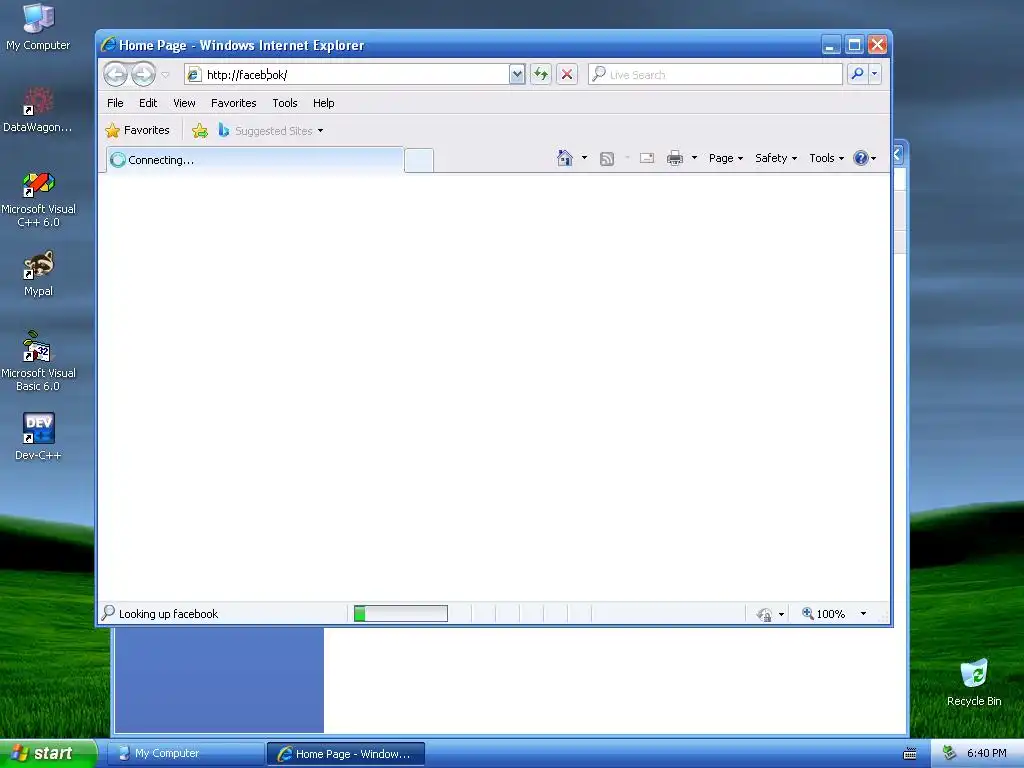
Task: Click the Internet security zone icon in status bar
Action: (765, 614)
